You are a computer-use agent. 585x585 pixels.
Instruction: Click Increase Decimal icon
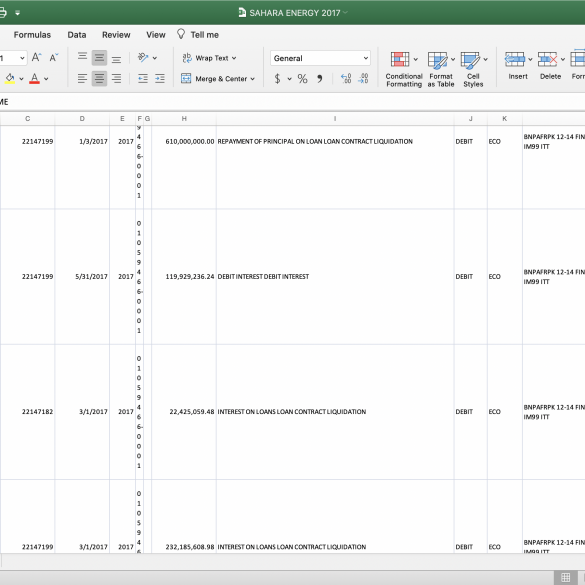pos(346,78)
